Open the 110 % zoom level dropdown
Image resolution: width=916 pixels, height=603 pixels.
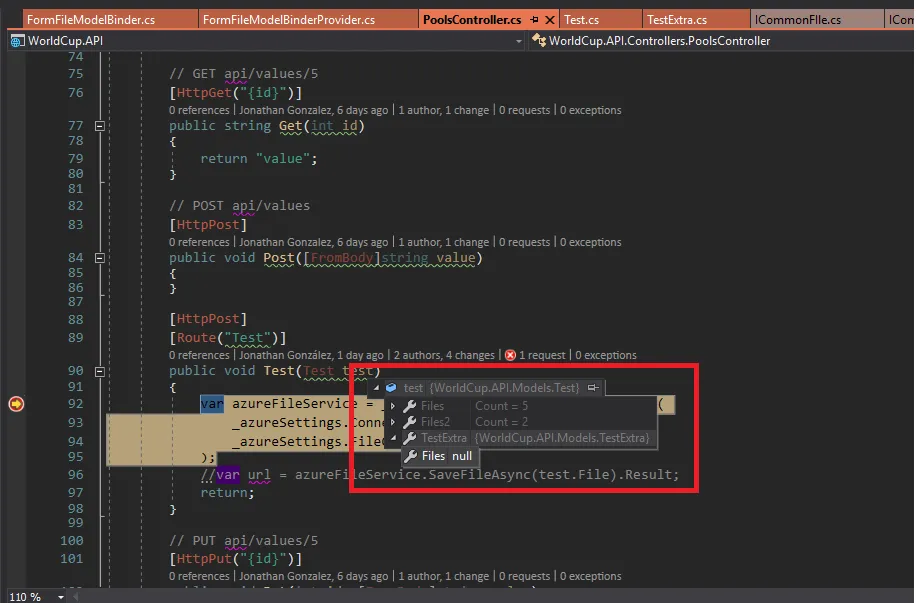pyautogui.click(x=60, y=597)
